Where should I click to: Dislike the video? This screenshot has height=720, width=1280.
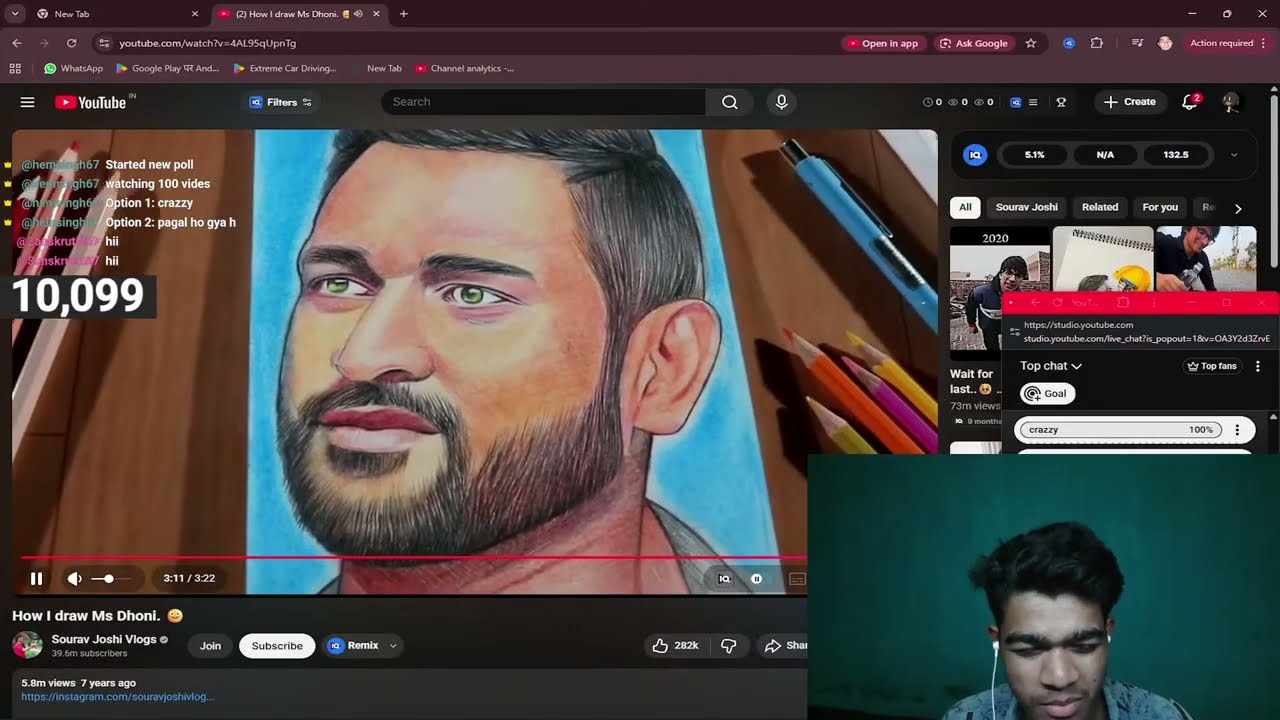point(729,646)
